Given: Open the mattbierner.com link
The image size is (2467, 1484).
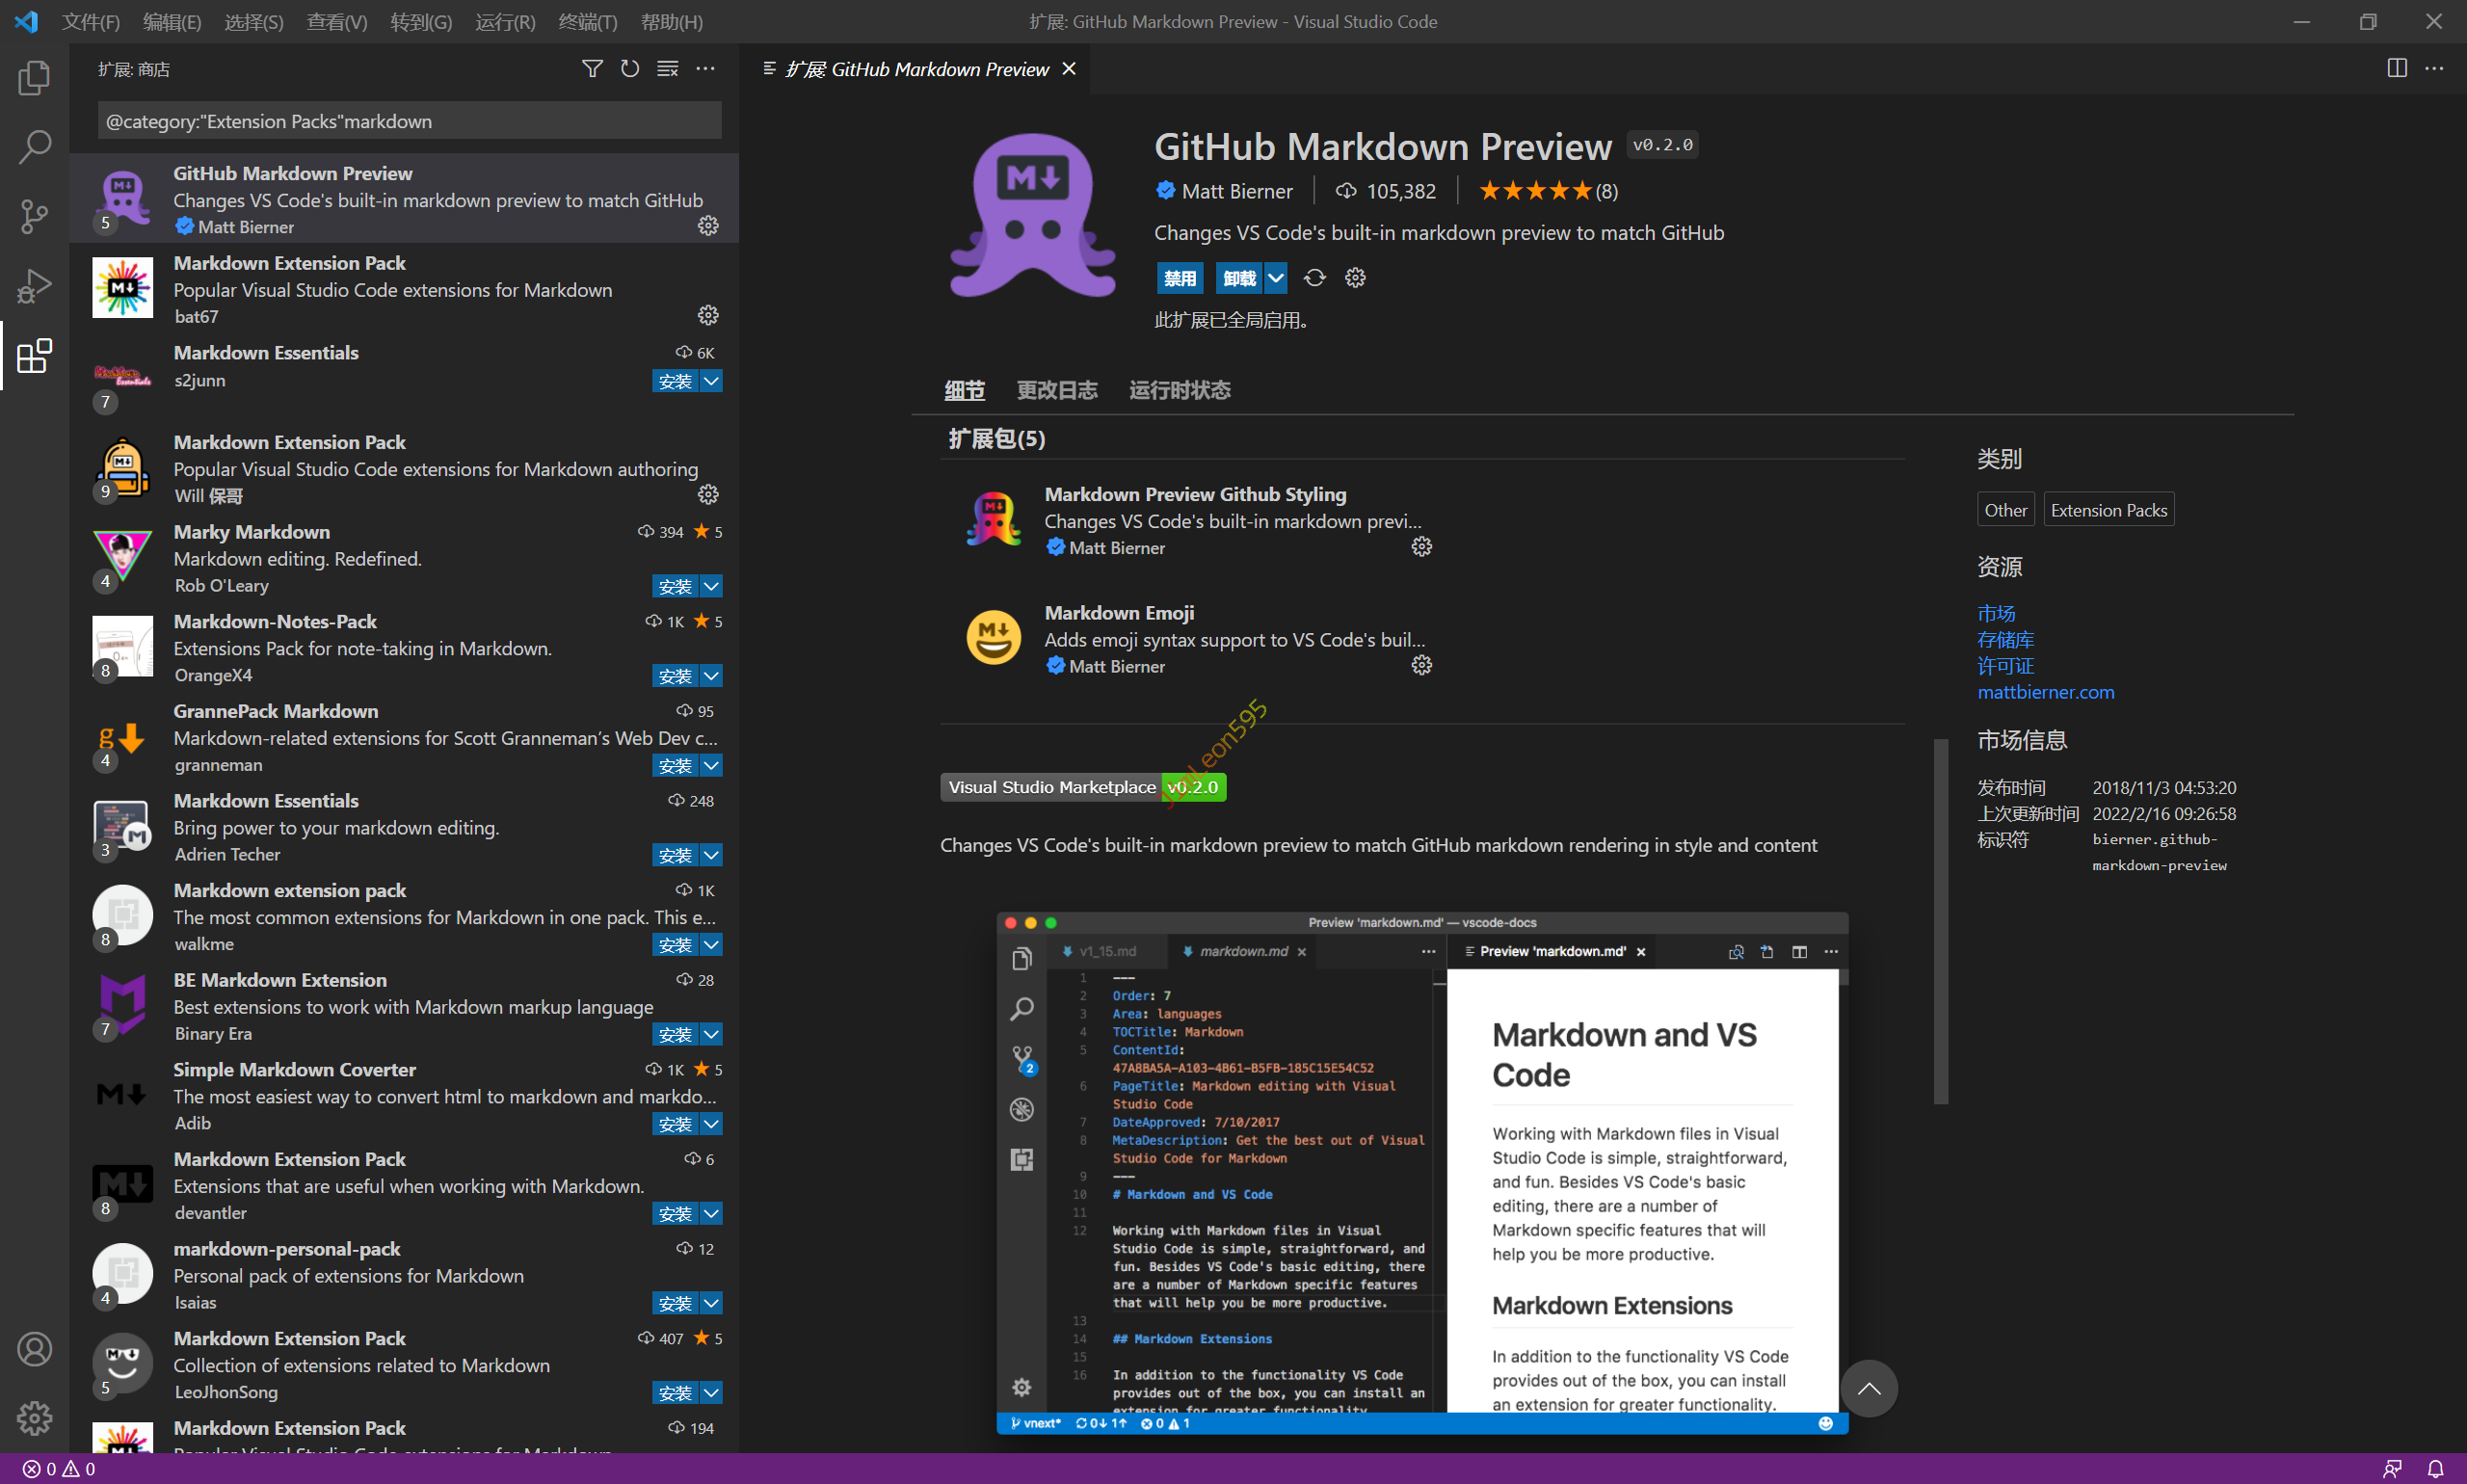Looking at the screenshot, I should (2045, 692).
